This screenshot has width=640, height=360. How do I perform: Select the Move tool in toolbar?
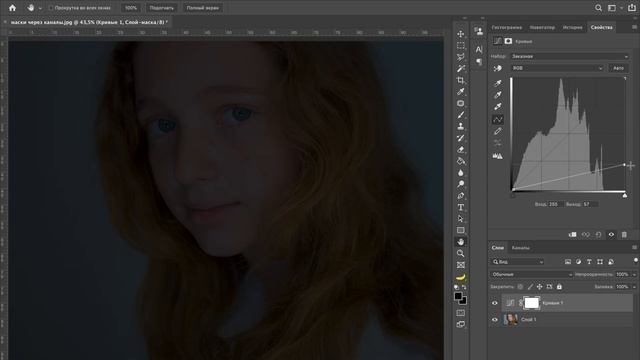[x=460, y=34]
